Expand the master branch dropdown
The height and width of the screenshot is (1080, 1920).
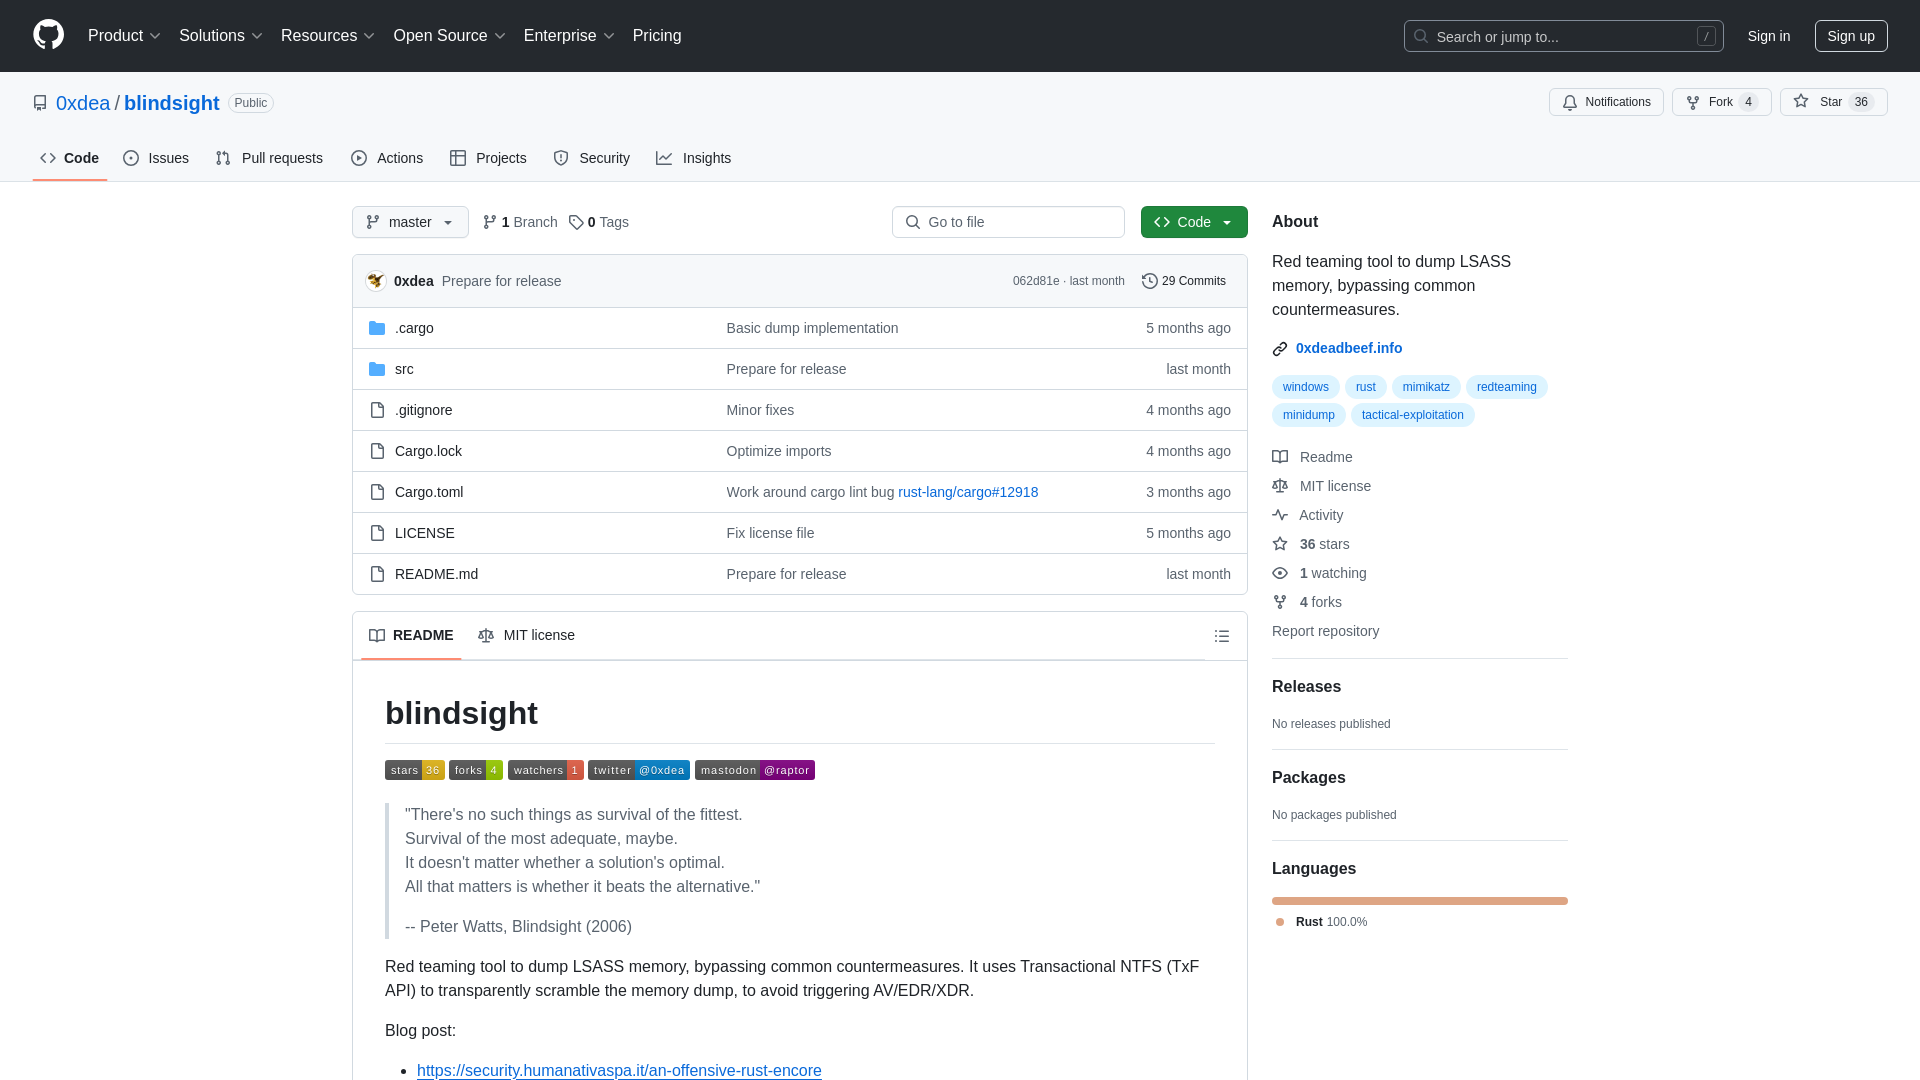pos(410,222)
